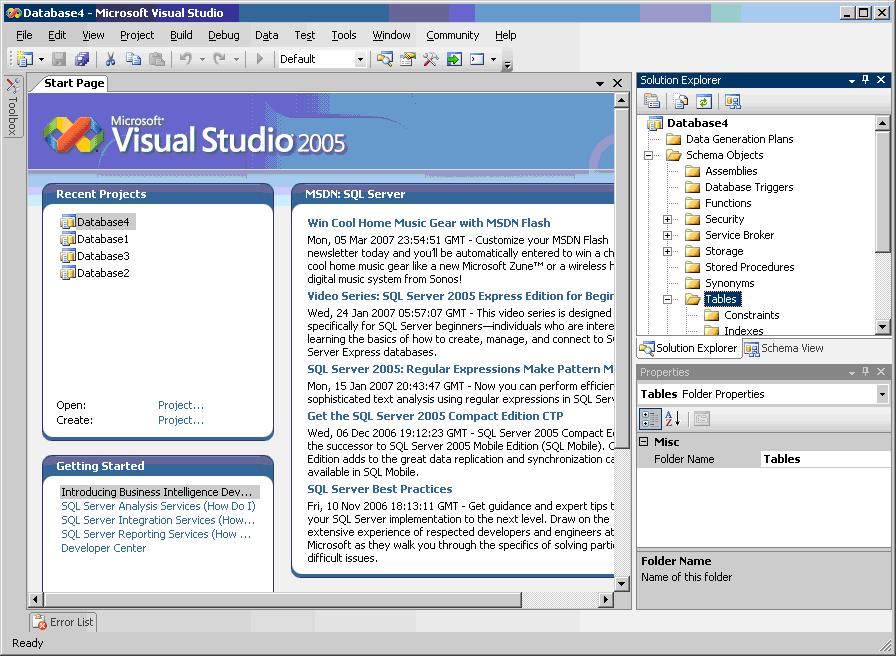Image resolution: width=896 pixels, height=656 pixels.
Task: Open Solution Explorer from the main toolbar
Action: (385, 59)
